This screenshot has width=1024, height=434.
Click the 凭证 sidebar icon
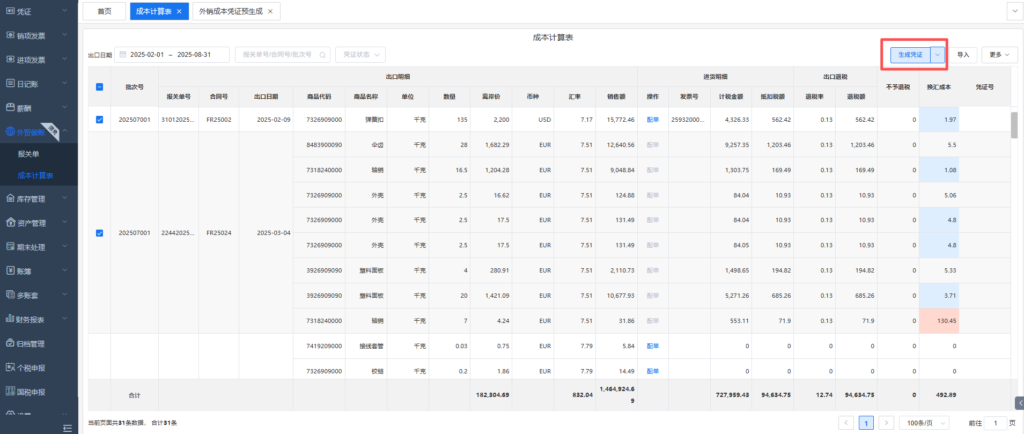(9, 11)
